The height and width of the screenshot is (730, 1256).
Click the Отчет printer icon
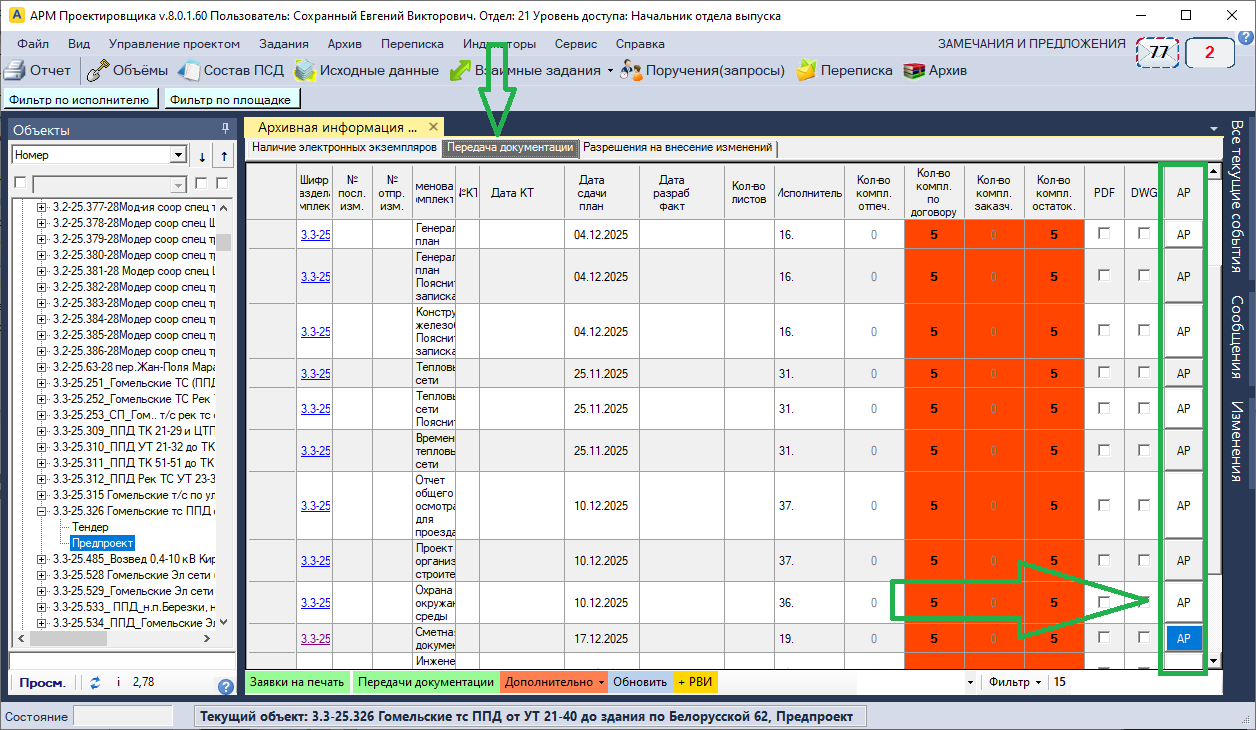click(14, 71)
